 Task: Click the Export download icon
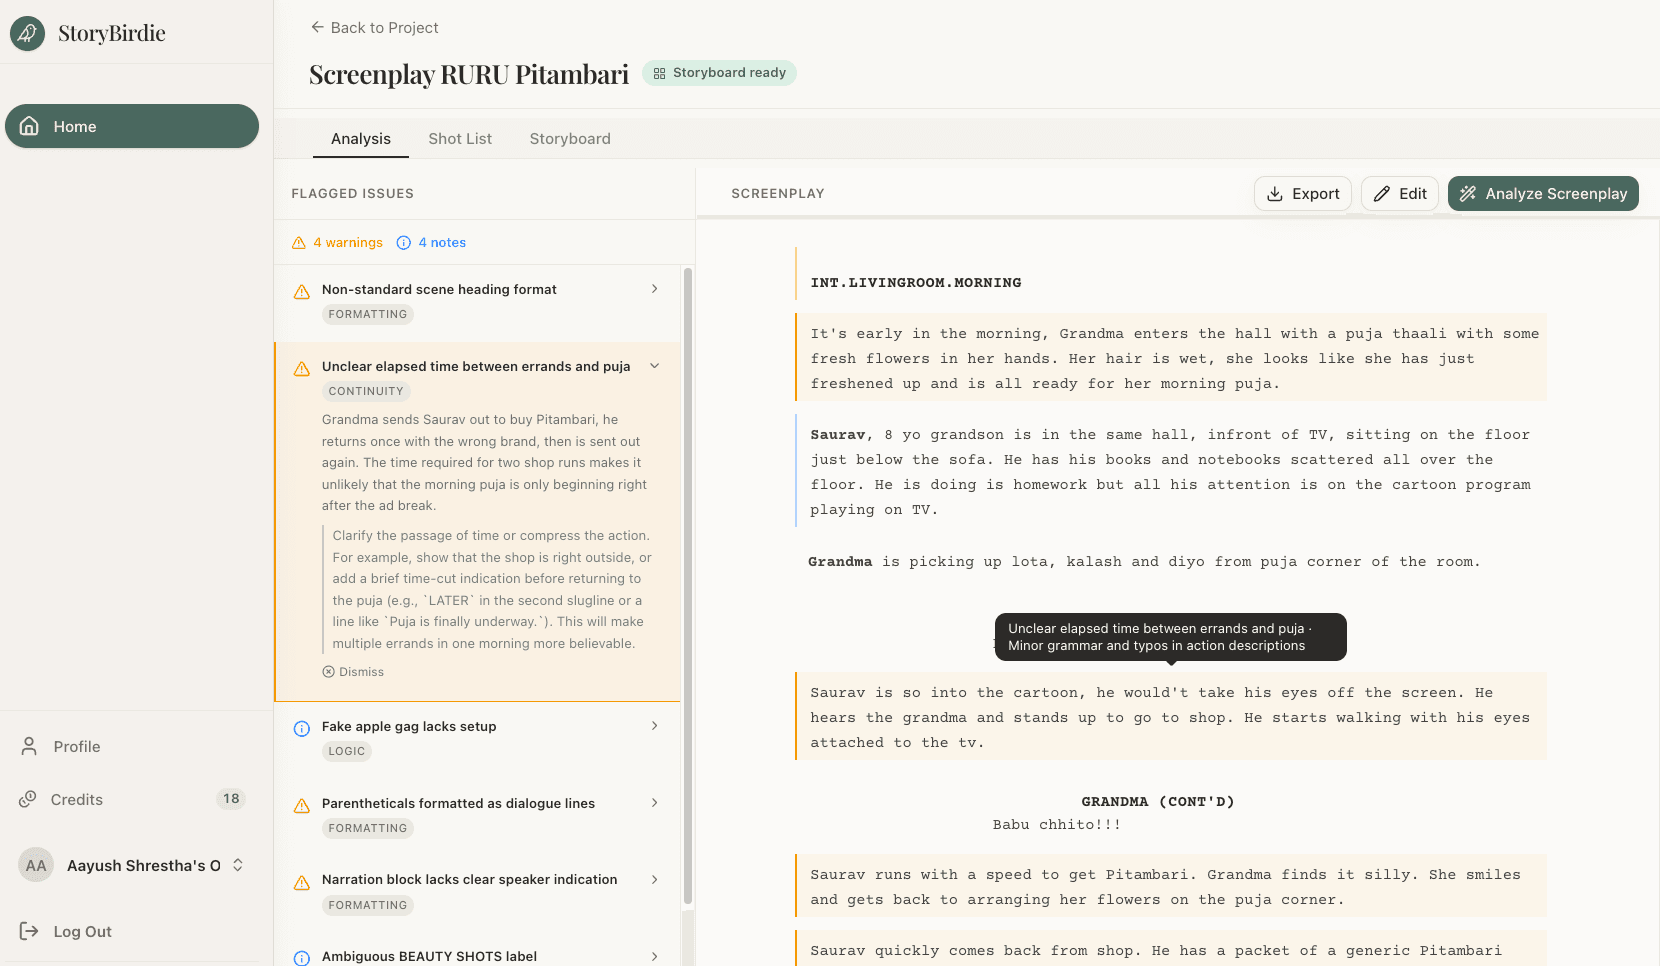click(x=1274, y=193)
